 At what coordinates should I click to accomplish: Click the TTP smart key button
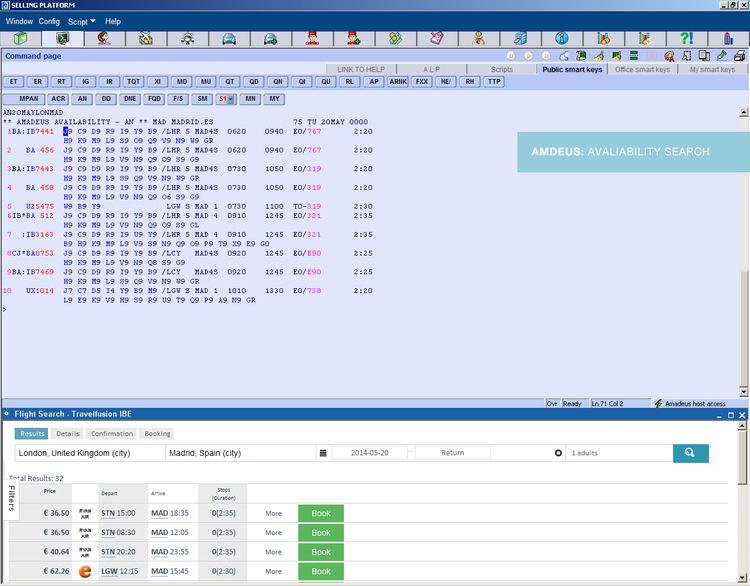[494, 82]
